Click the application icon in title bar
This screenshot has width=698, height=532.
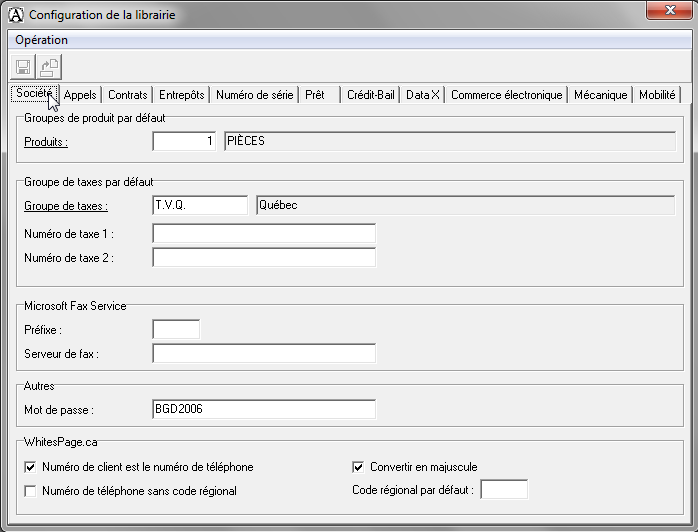point(16,14)
